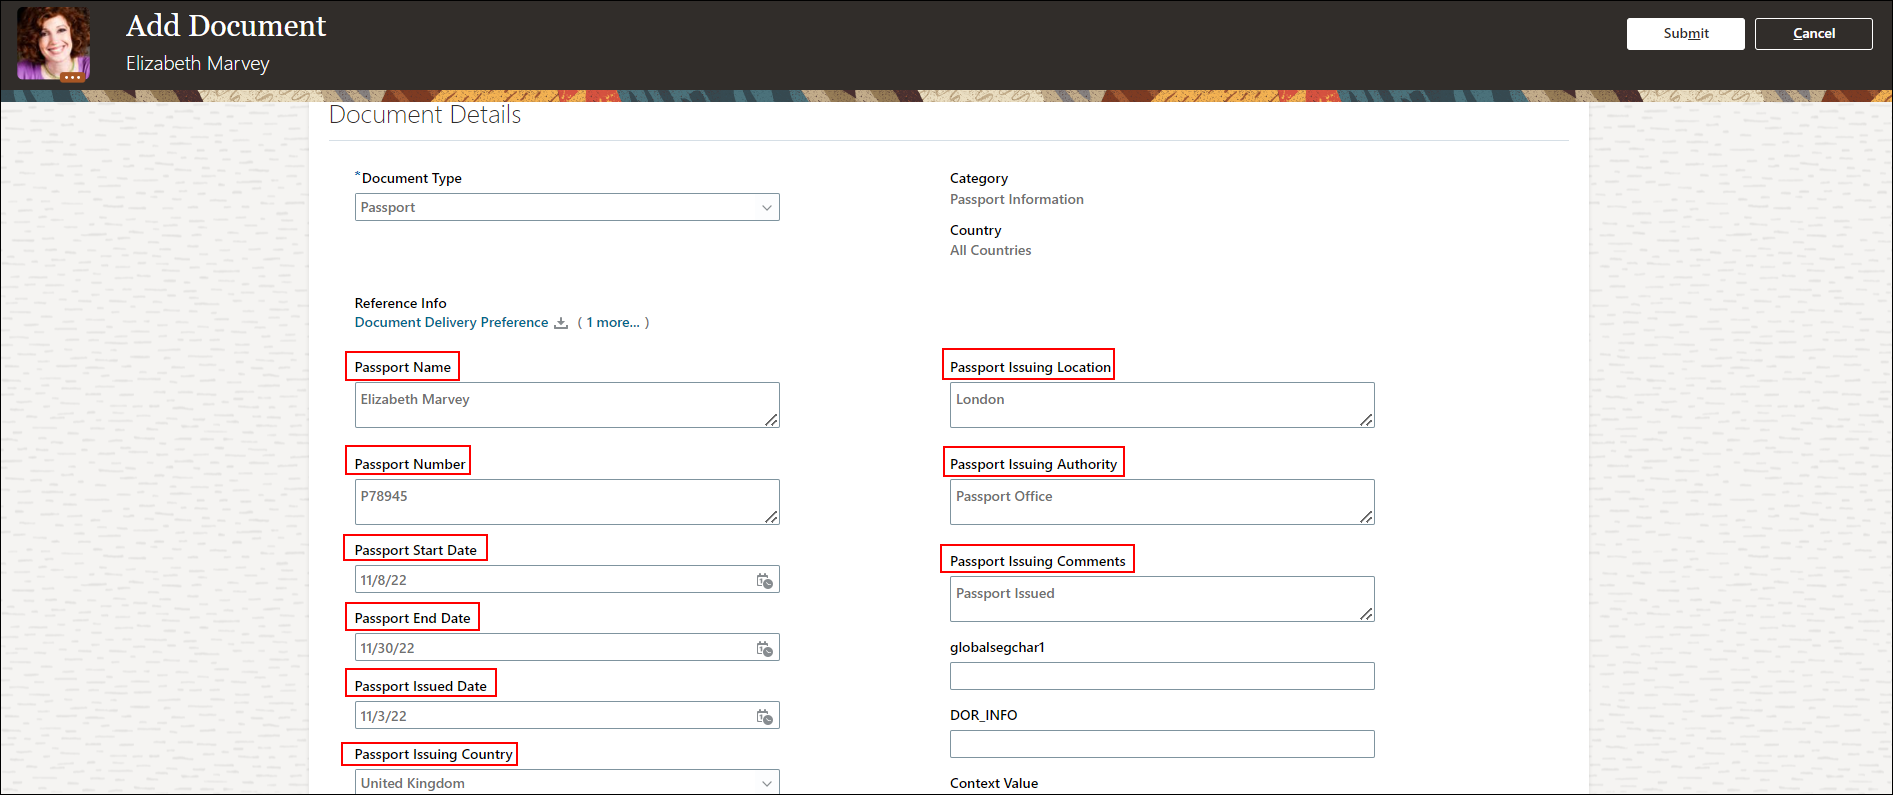Open the Passport End Date calendar picker

click(764, 649)
